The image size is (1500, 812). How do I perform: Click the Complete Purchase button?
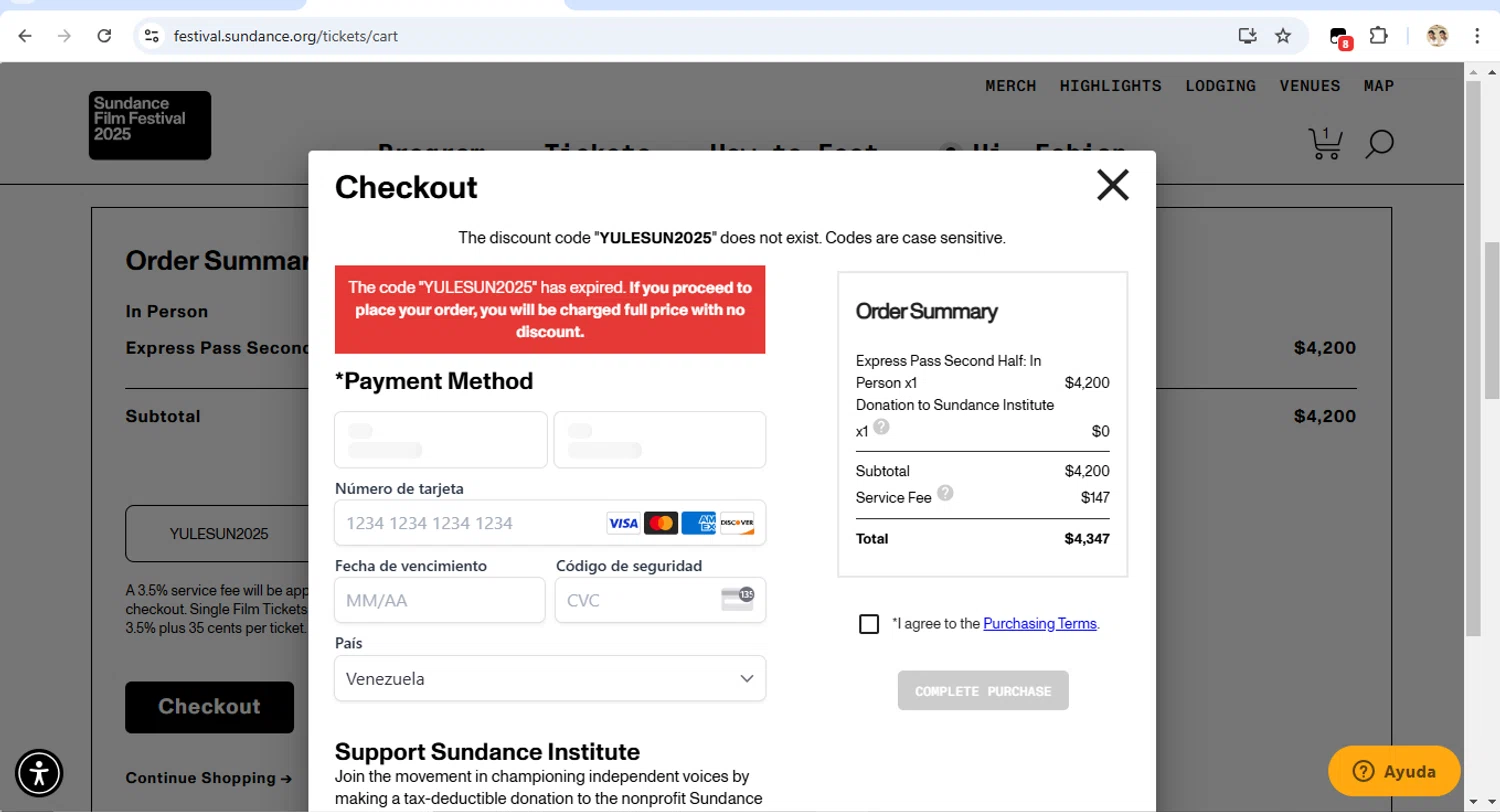983,691
